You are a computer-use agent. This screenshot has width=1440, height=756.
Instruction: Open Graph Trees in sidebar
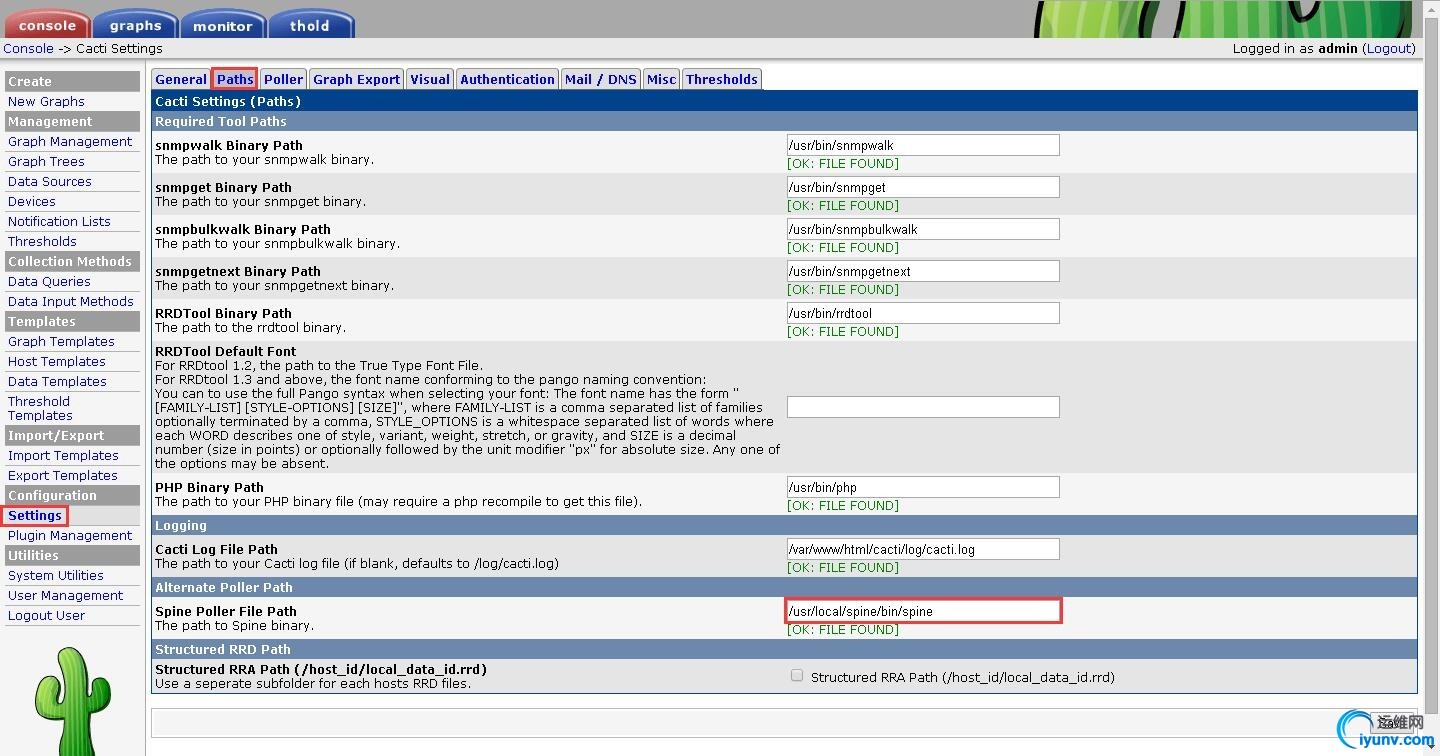(x=46, y=161)
